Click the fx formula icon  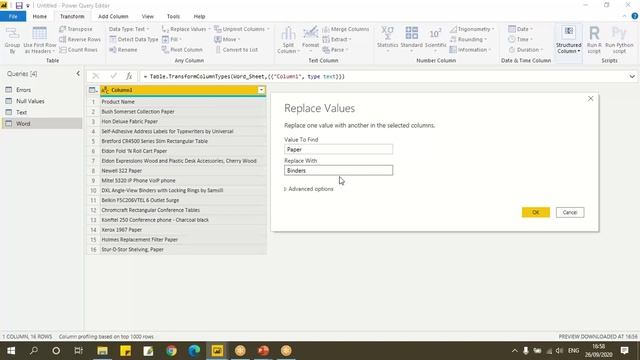[129, 76]
